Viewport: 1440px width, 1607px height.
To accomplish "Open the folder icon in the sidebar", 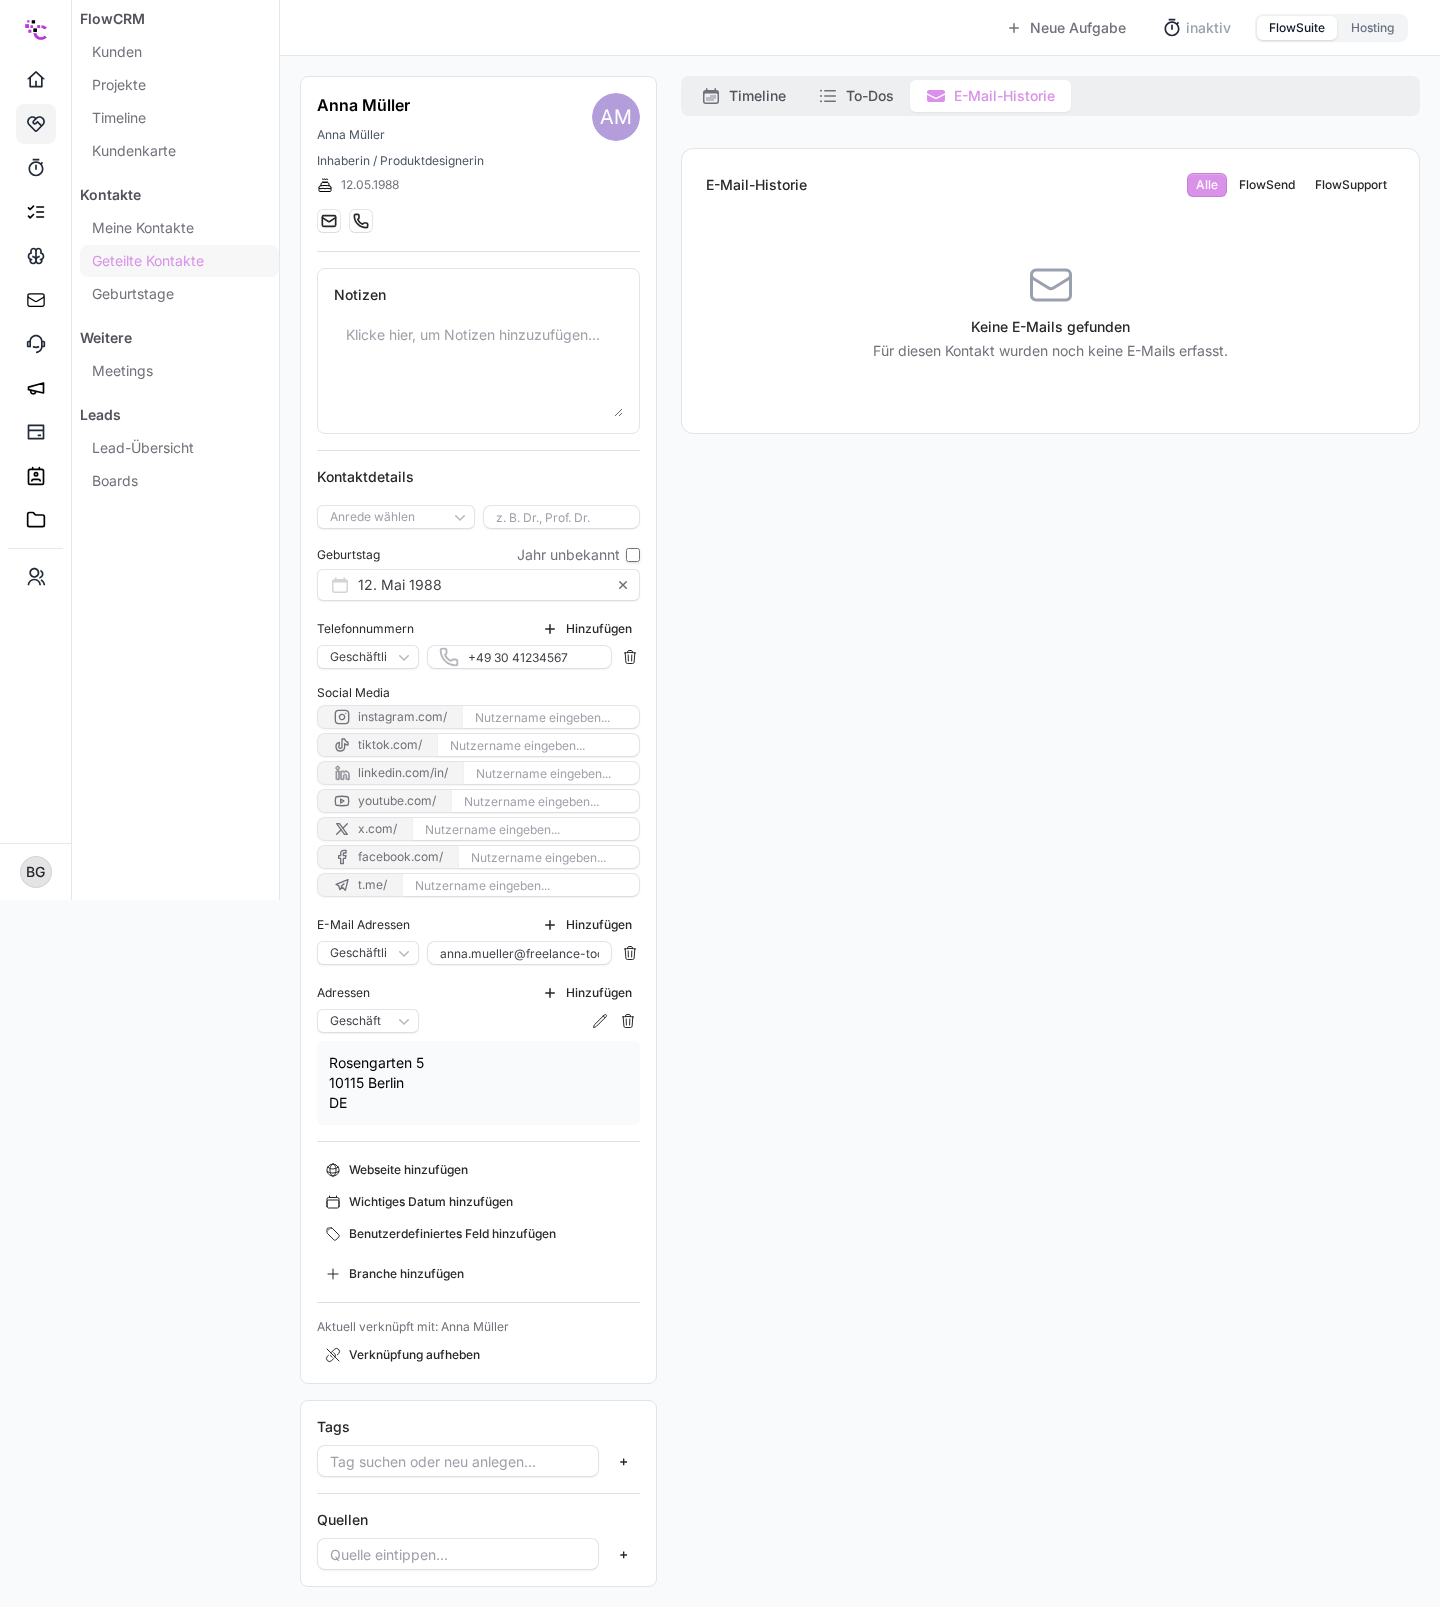I will point(36,520).
